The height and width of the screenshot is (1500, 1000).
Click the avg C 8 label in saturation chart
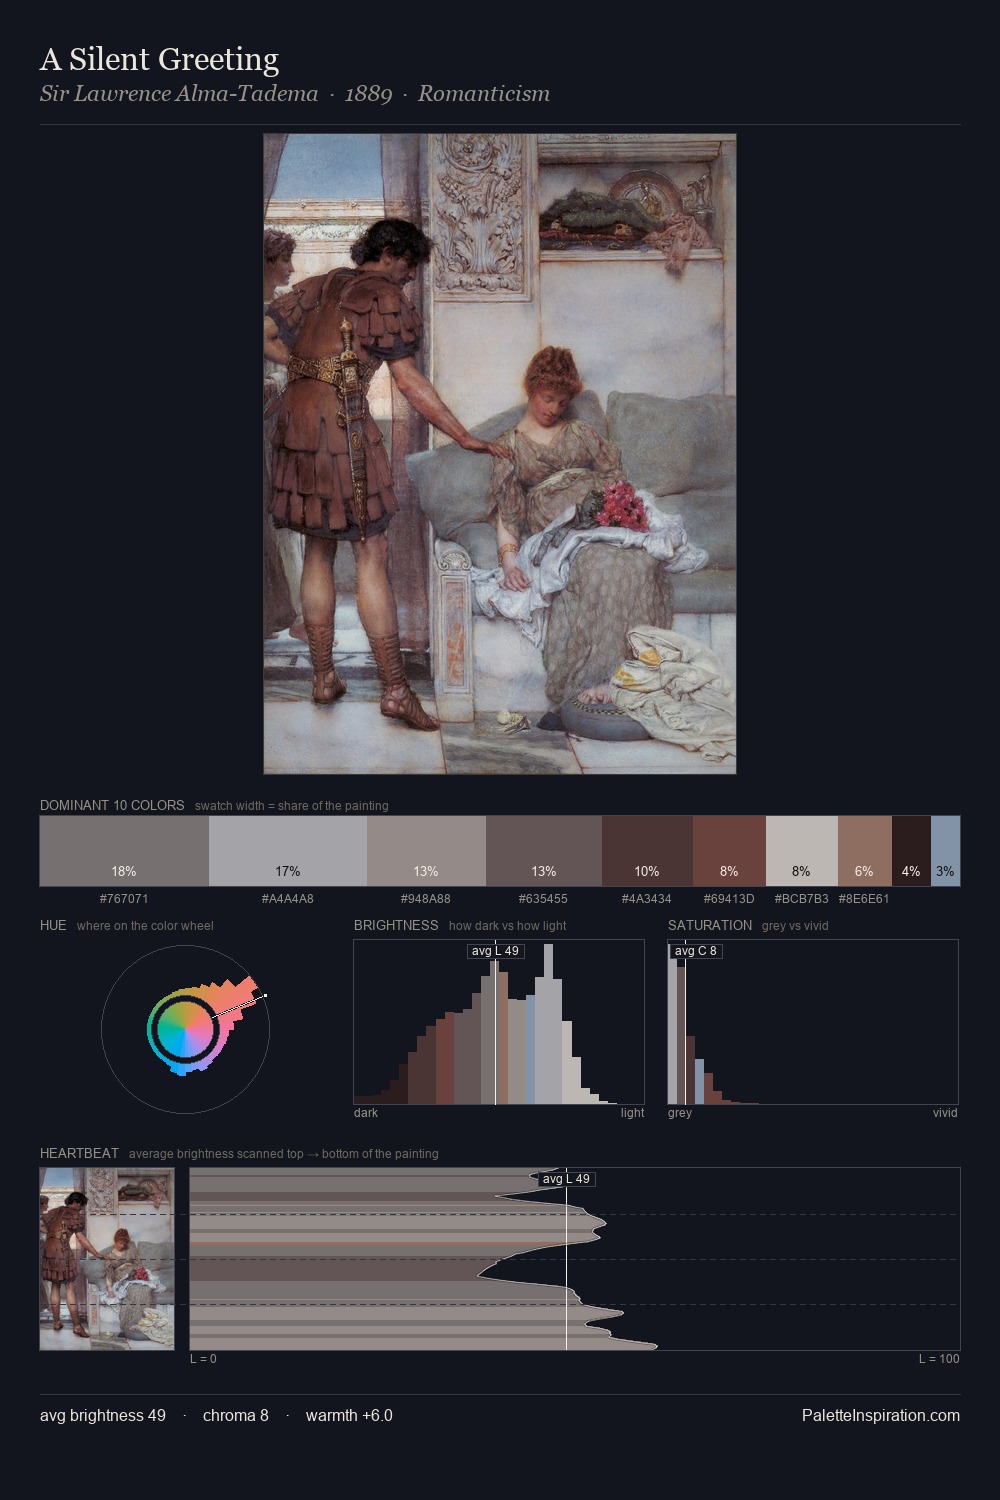696,951
